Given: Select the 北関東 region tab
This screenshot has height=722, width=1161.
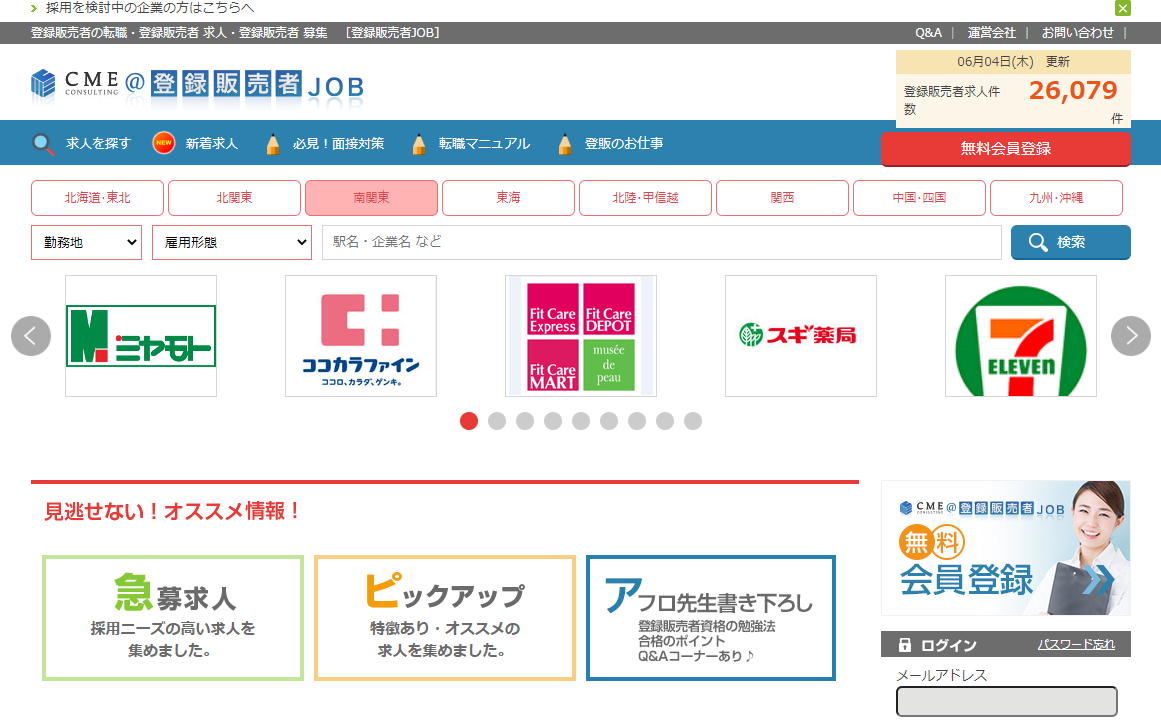Looking at the screenshot, I should point(234,198).
